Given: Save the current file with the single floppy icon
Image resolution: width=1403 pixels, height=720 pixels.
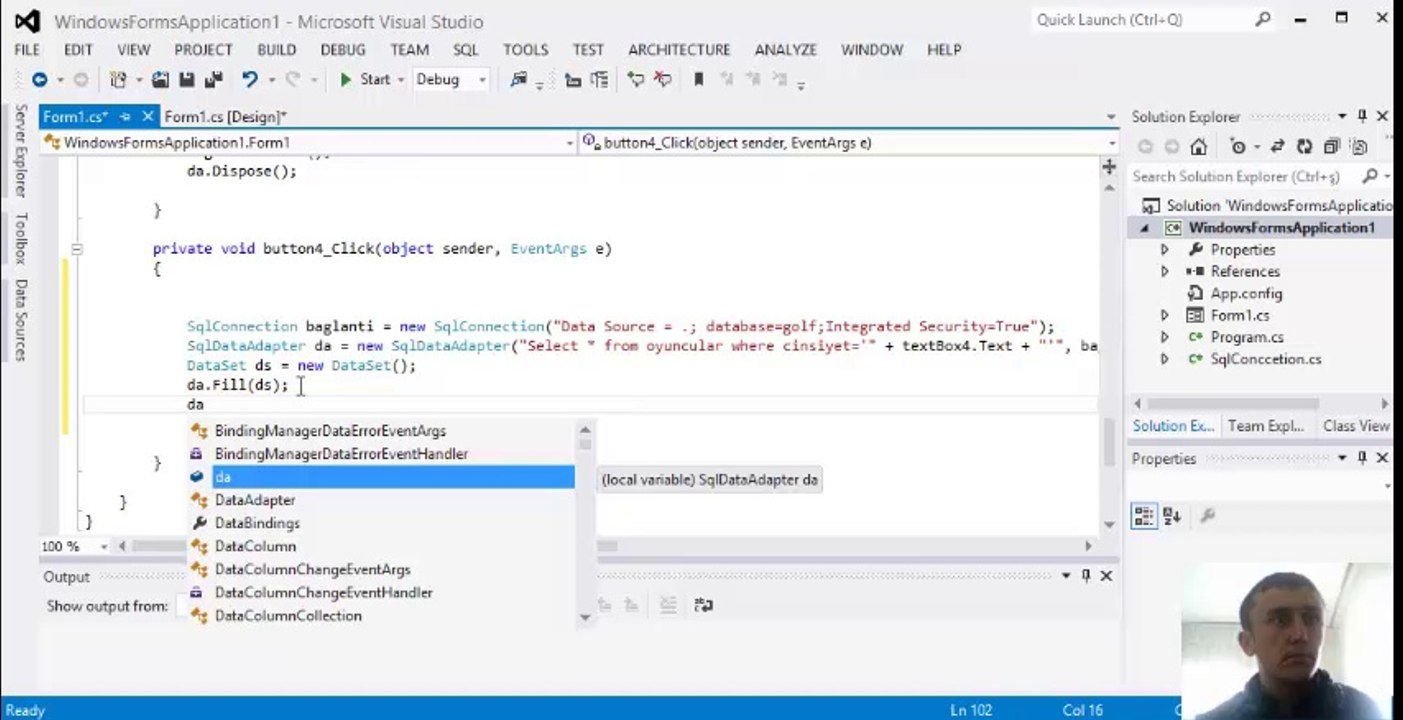Looking at the screenshot, I should (187, 80).
